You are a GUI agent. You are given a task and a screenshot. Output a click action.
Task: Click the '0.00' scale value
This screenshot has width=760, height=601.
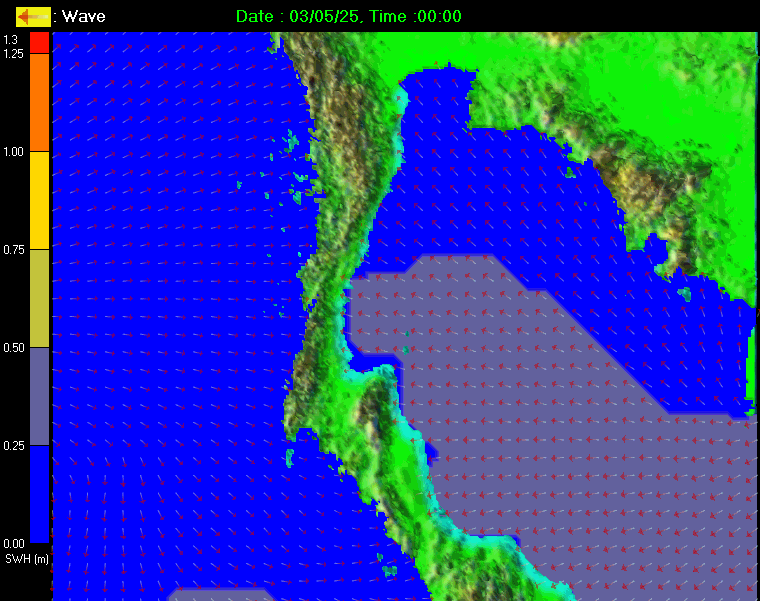point(14,543)
